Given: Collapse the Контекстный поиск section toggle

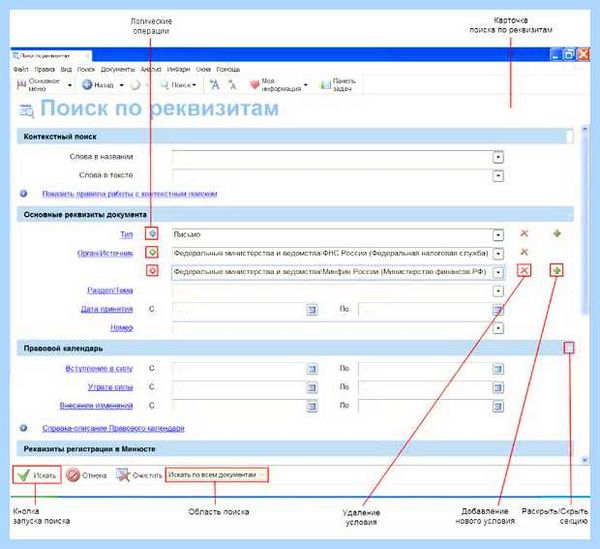Looking at the screenshot, I should tap(569, 136).
